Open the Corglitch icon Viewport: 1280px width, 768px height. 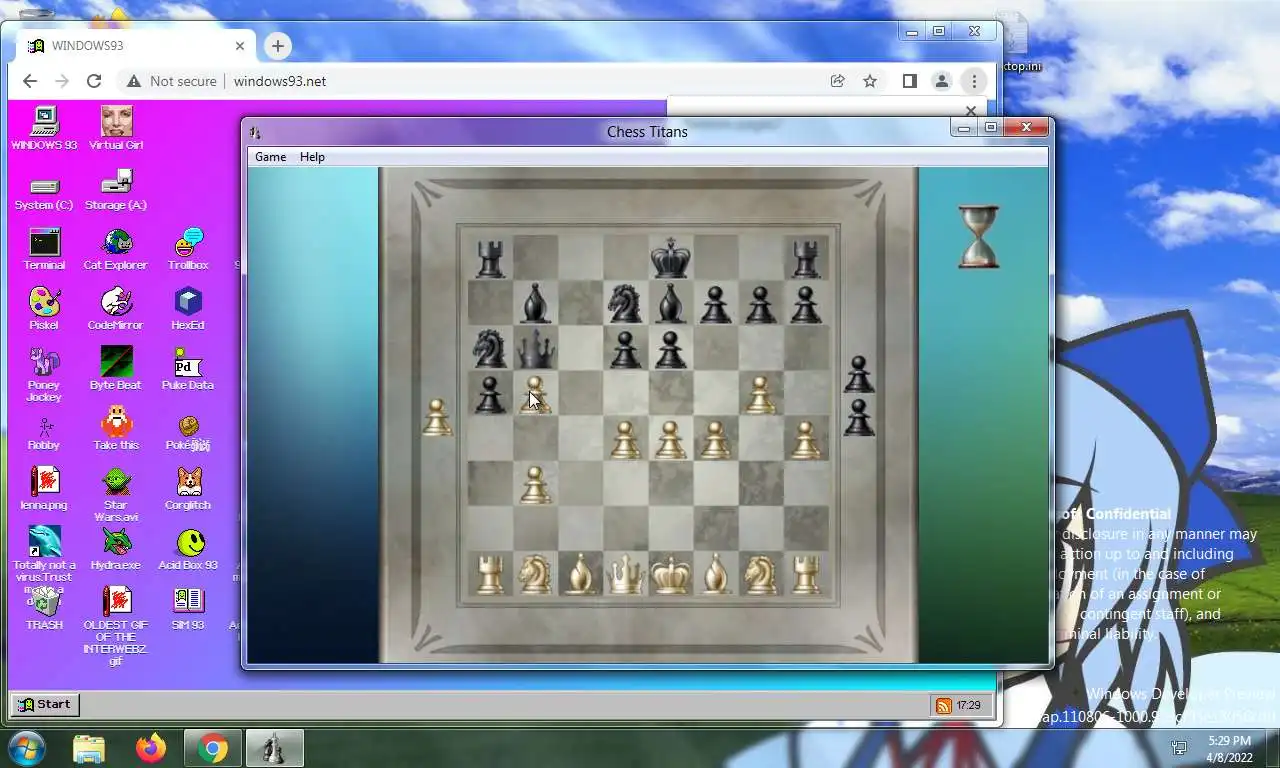(188, 489)
